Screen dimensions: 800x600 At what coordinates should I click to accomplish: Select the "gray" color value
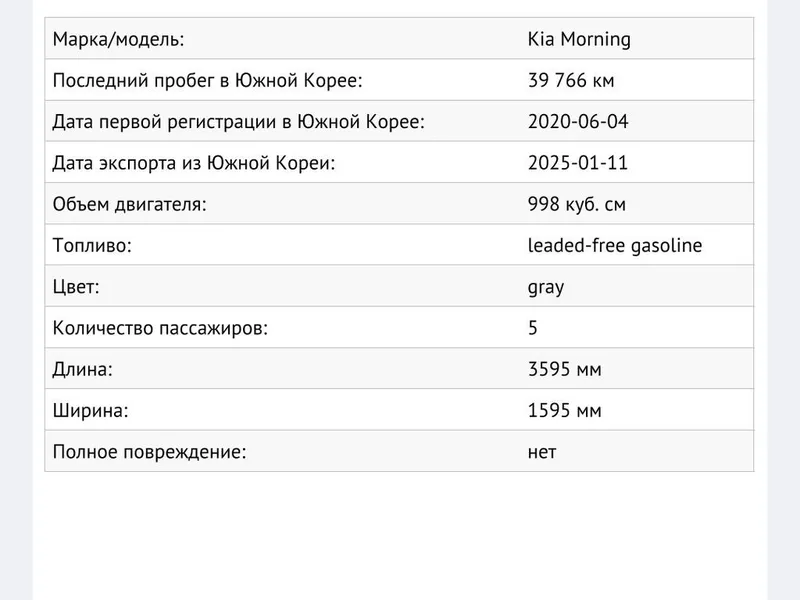[546, 287]
